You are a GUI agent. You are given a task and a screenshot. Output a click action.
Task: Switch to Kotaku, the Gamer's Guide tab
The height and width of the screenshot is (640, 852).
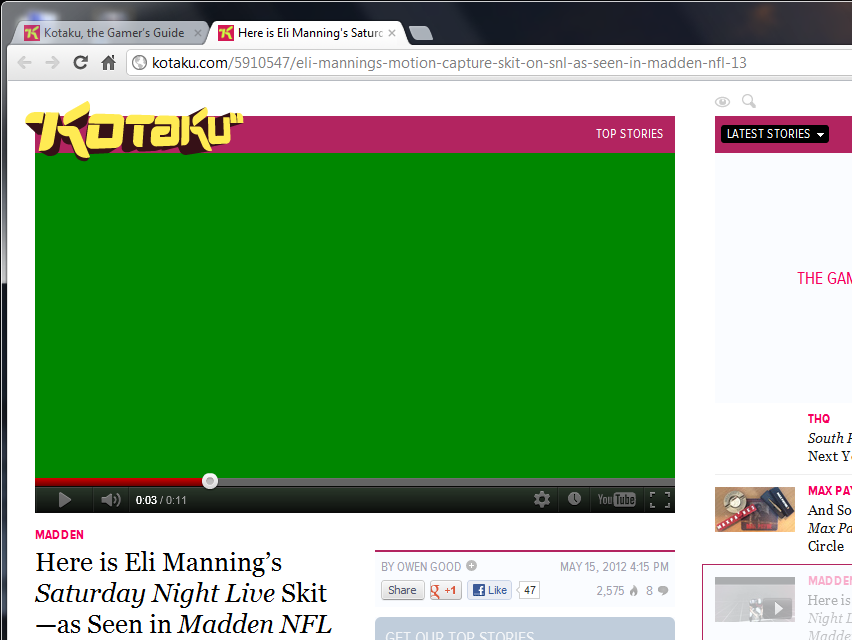(x=112, y=33)
